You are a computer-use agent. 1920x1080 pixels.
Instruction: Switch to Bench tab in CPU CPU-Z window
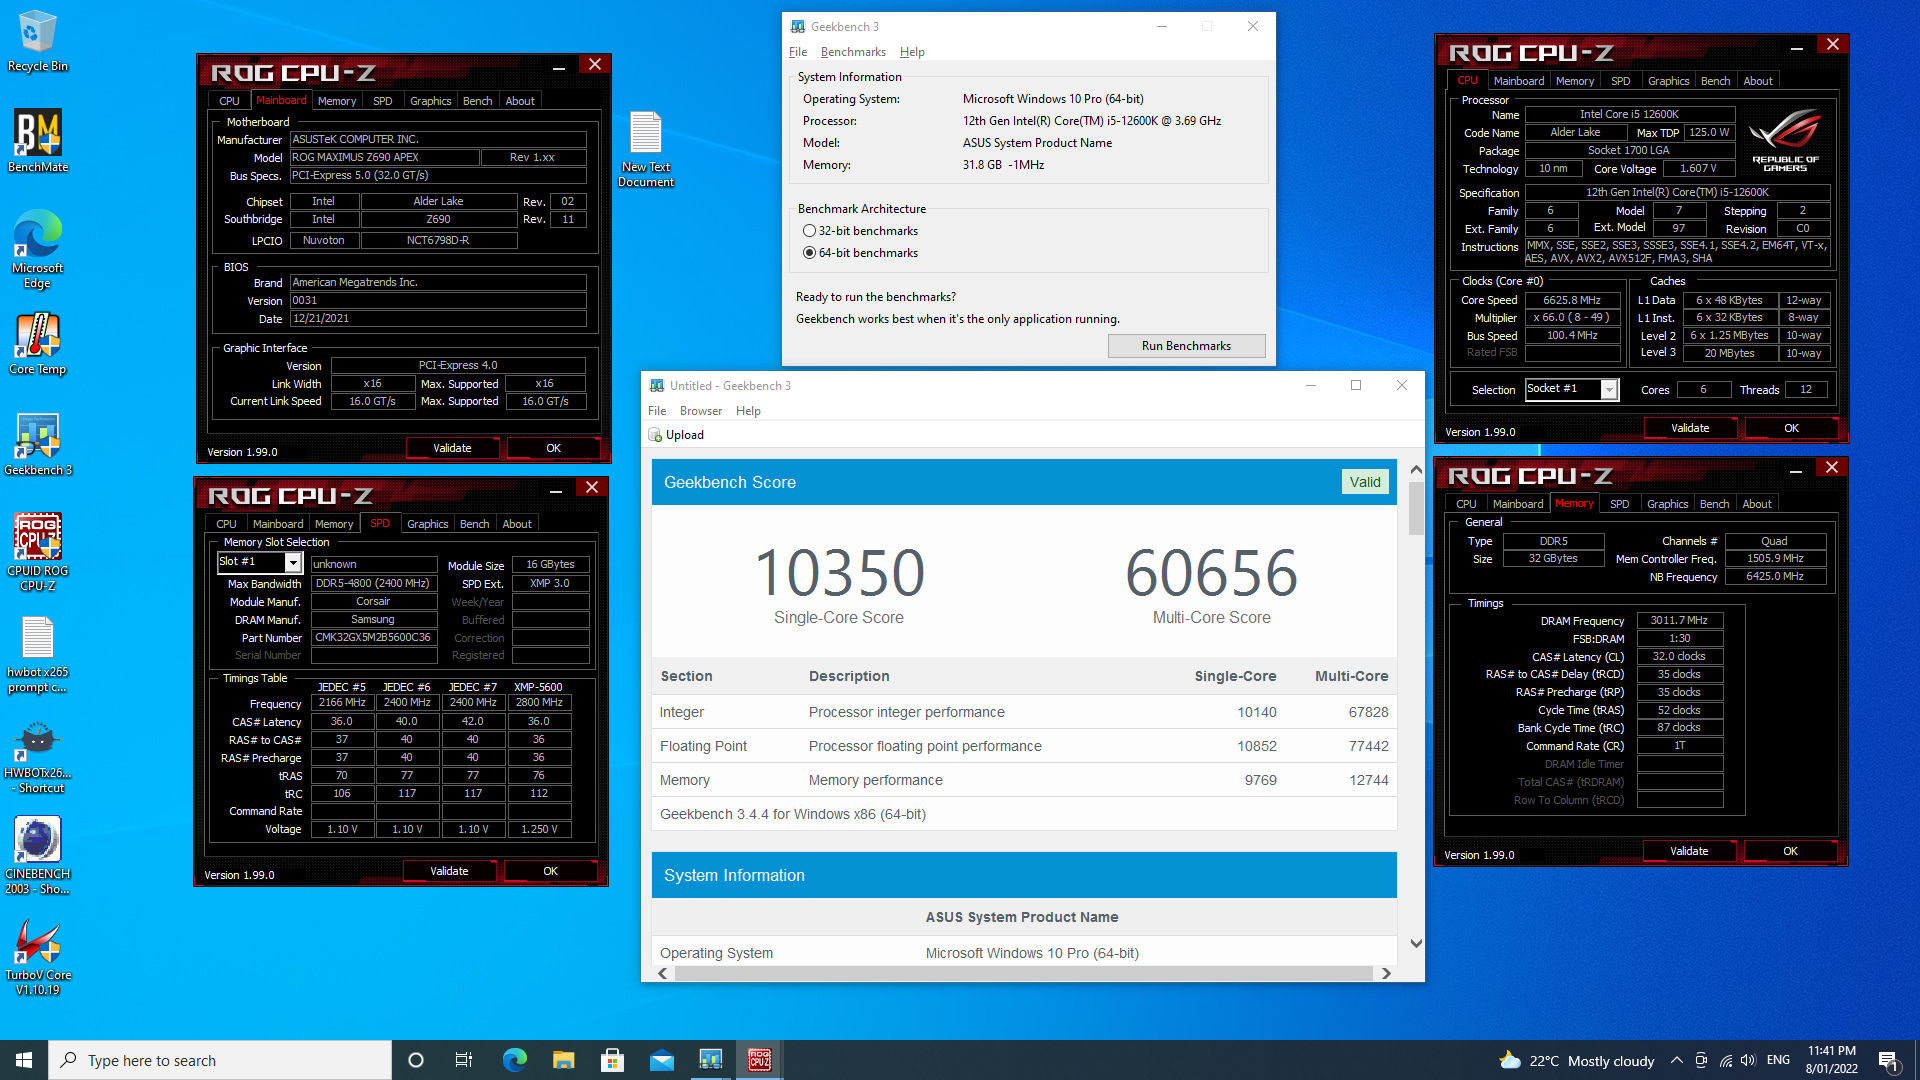tap(1715, 81)
